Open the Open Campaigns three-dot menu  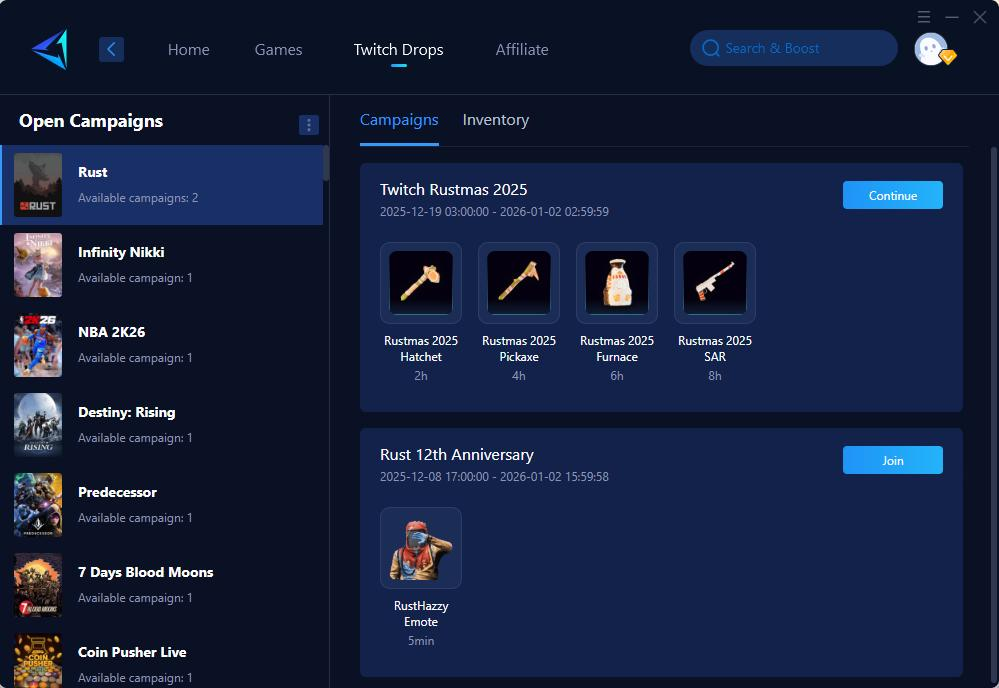[309, 125]
